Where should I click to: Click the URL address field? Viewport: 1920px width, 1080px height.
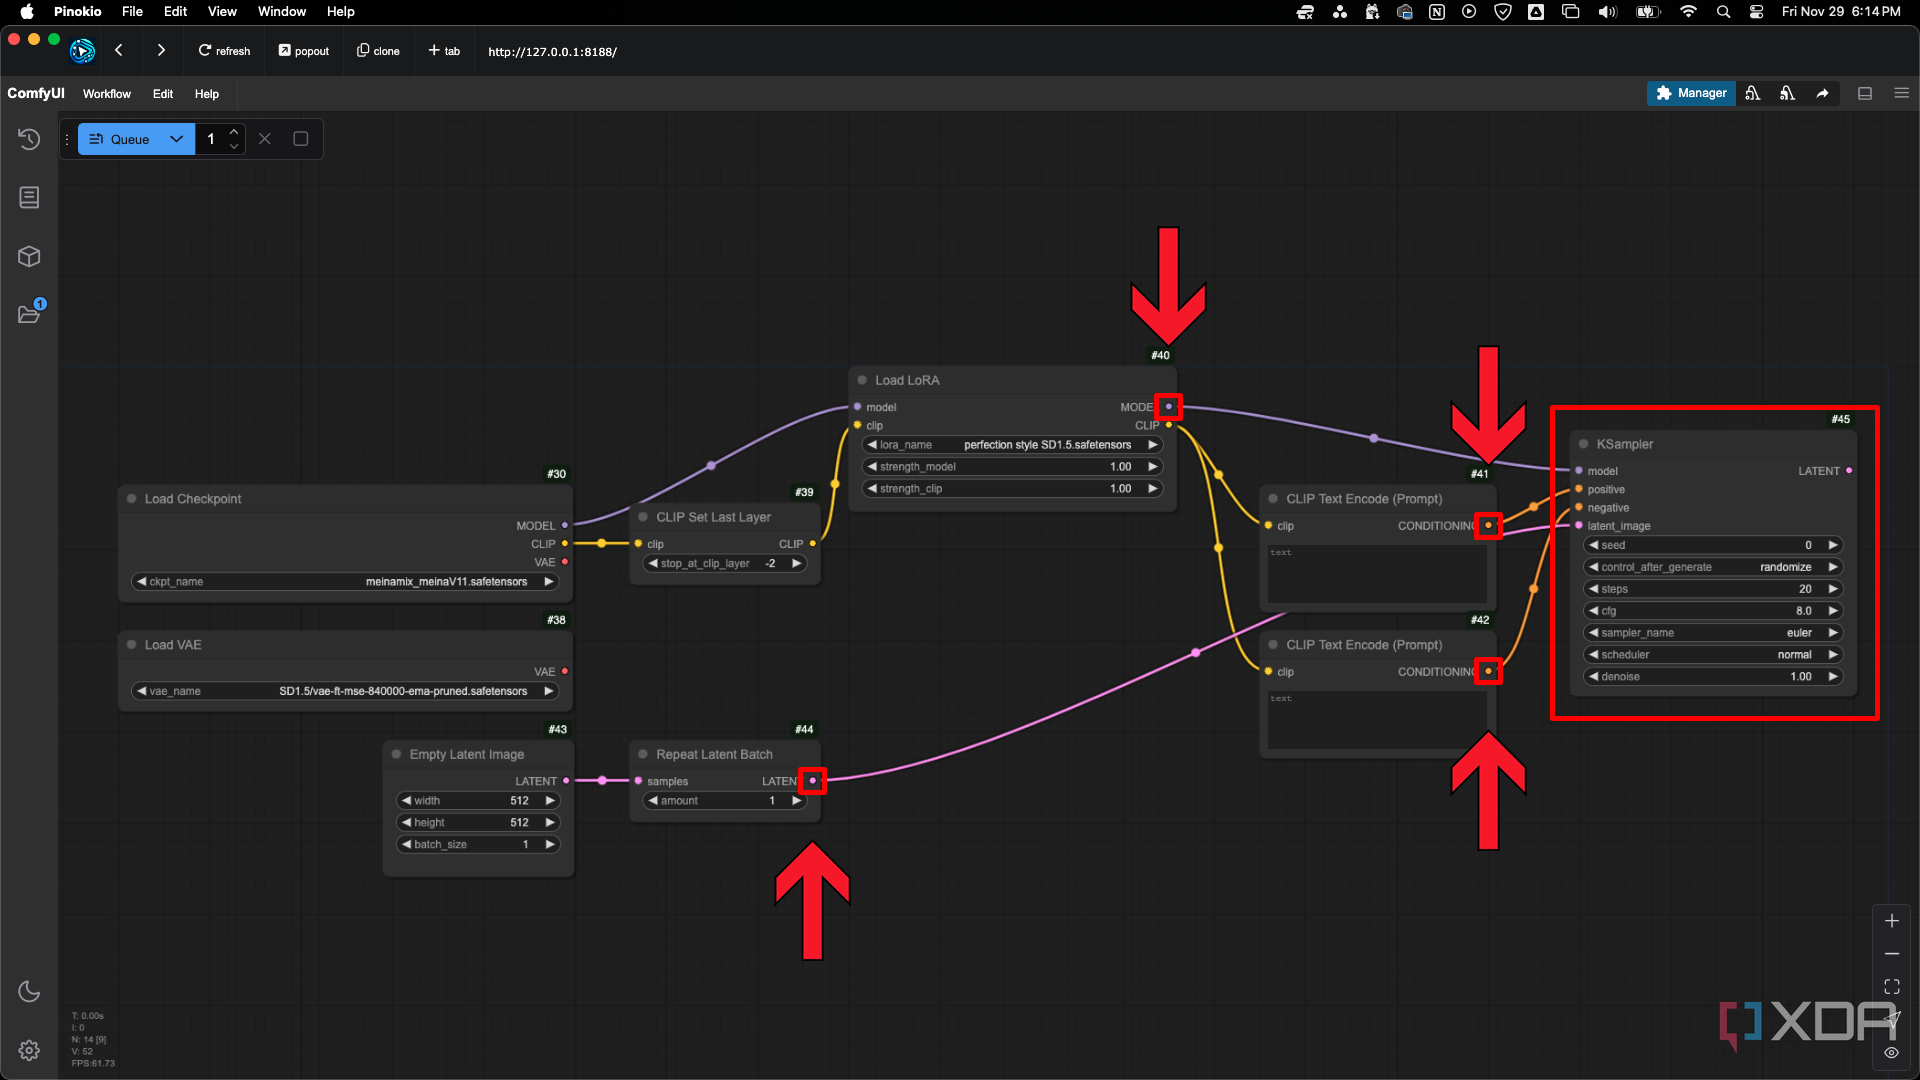click(x=553, y=52)
